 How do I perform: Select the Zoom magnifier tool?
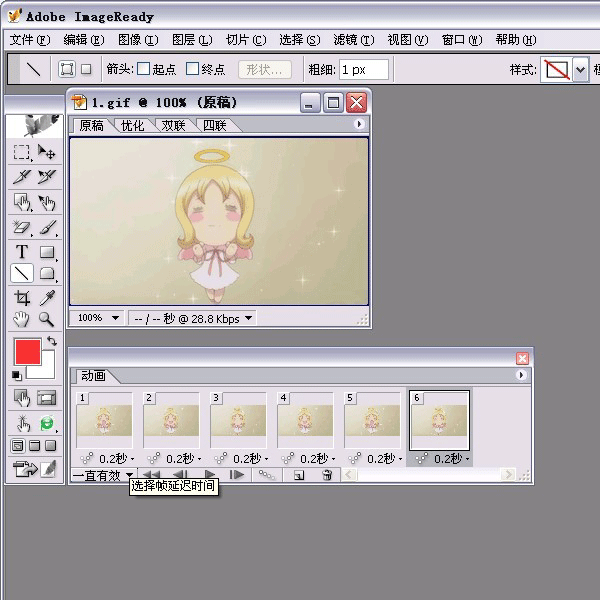(46, 320)
